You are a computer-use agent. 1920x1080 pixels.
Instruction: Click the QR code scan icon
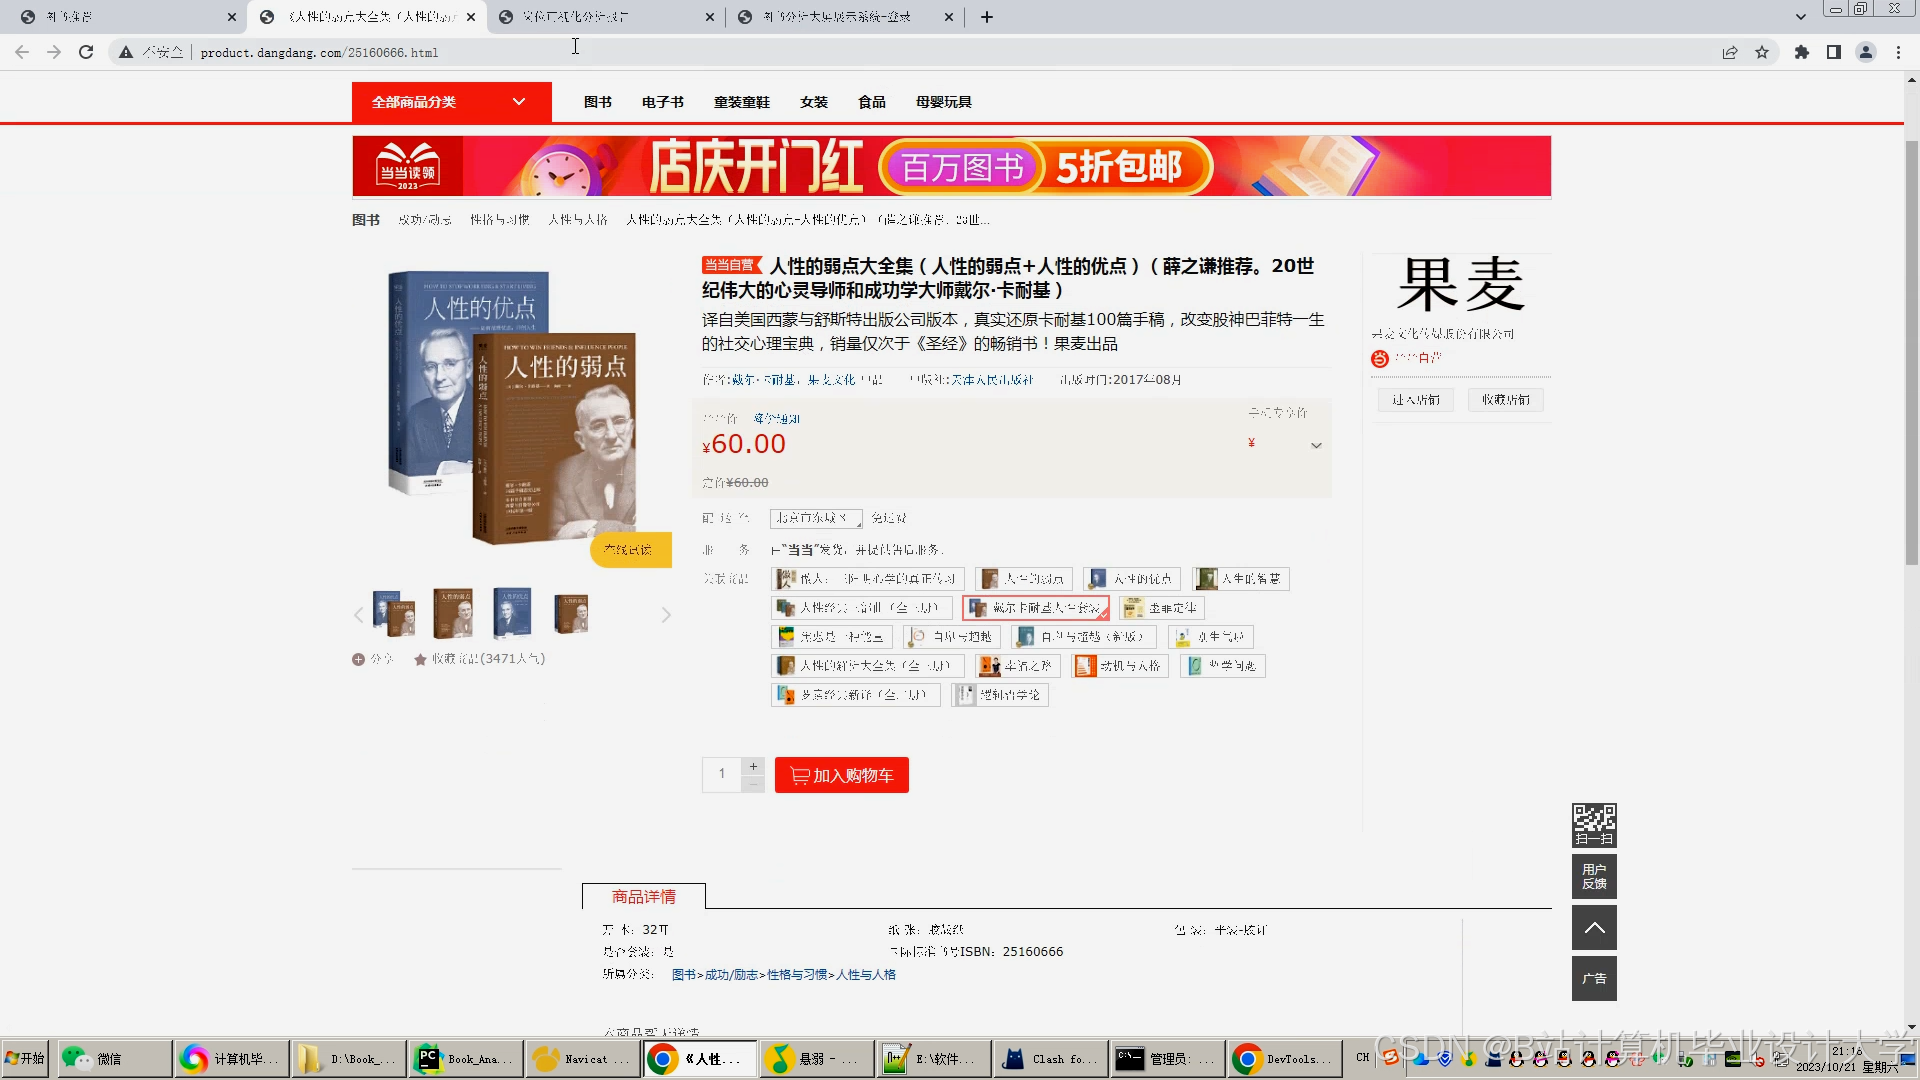pos(1594,824)
